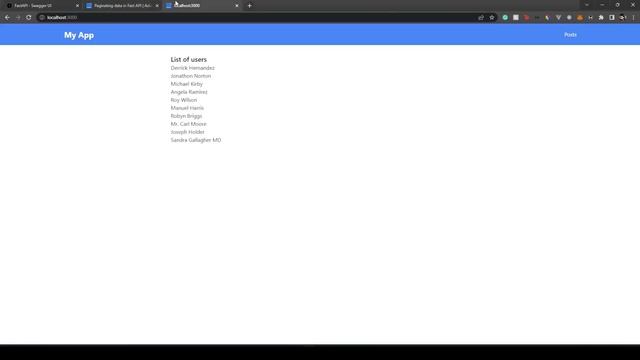640x360 pixels.
Task: Click the List of users heading
Action: (x=189, y=60)
